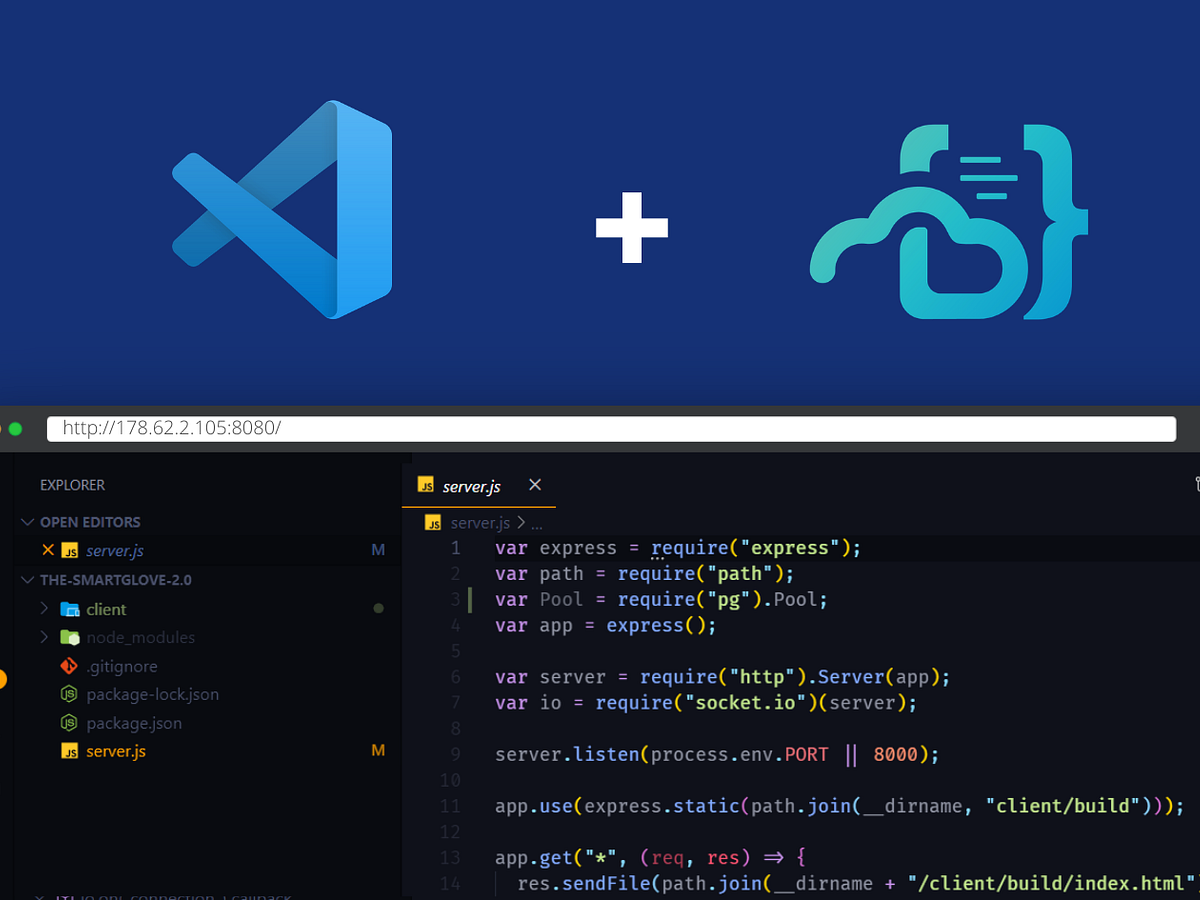This screenshot has width=1200, height=900.
Task: Click the M status badge on project-tree server.js
Action: (x=378, y=750)
